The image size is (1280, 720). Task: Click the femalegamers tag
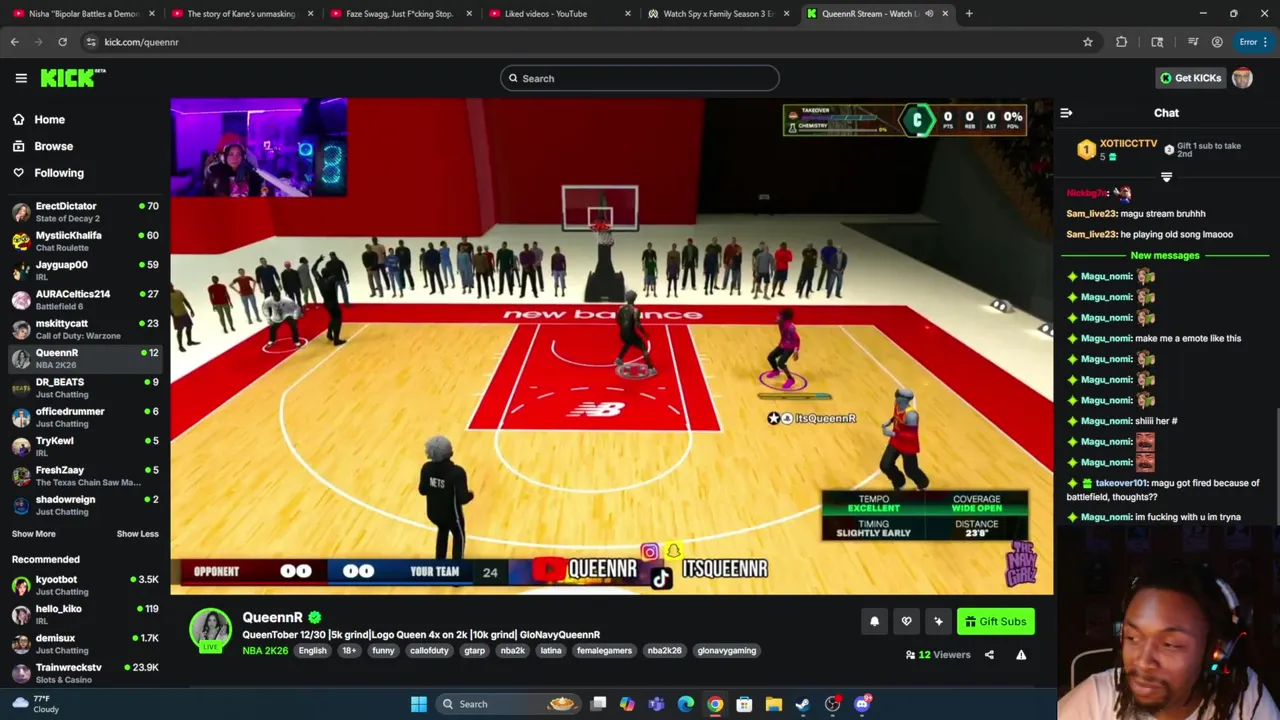[604, 651]
